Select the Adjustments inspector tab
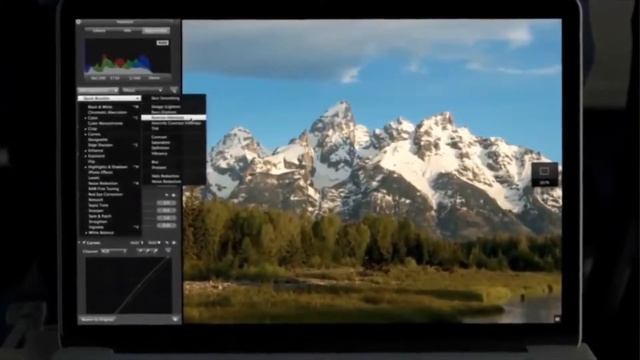640x360 pixels. 156,31
